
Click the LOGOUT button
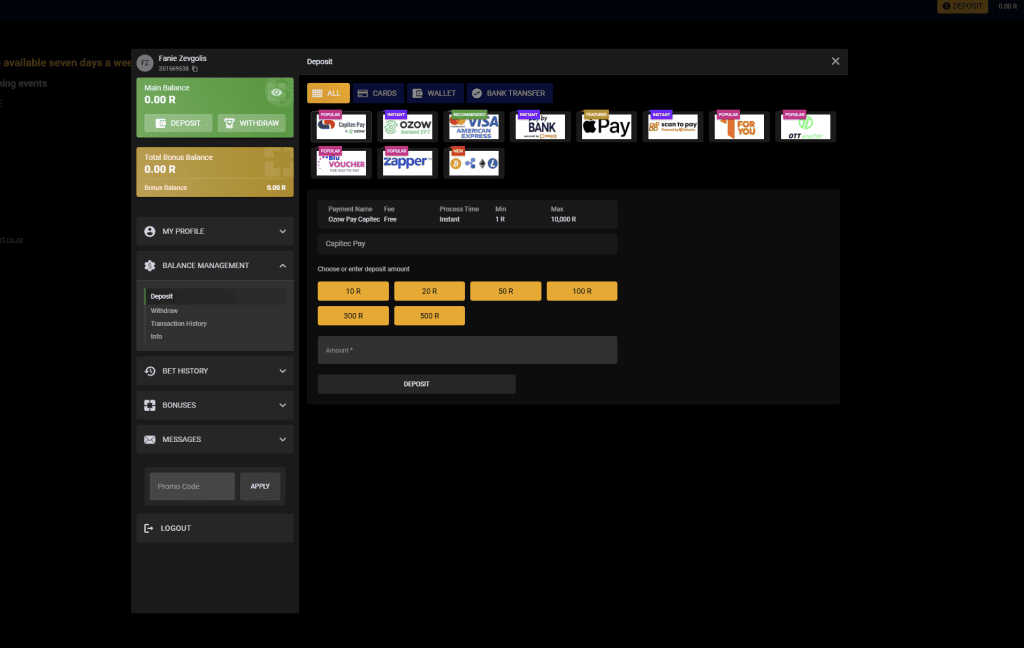(215, 528)
